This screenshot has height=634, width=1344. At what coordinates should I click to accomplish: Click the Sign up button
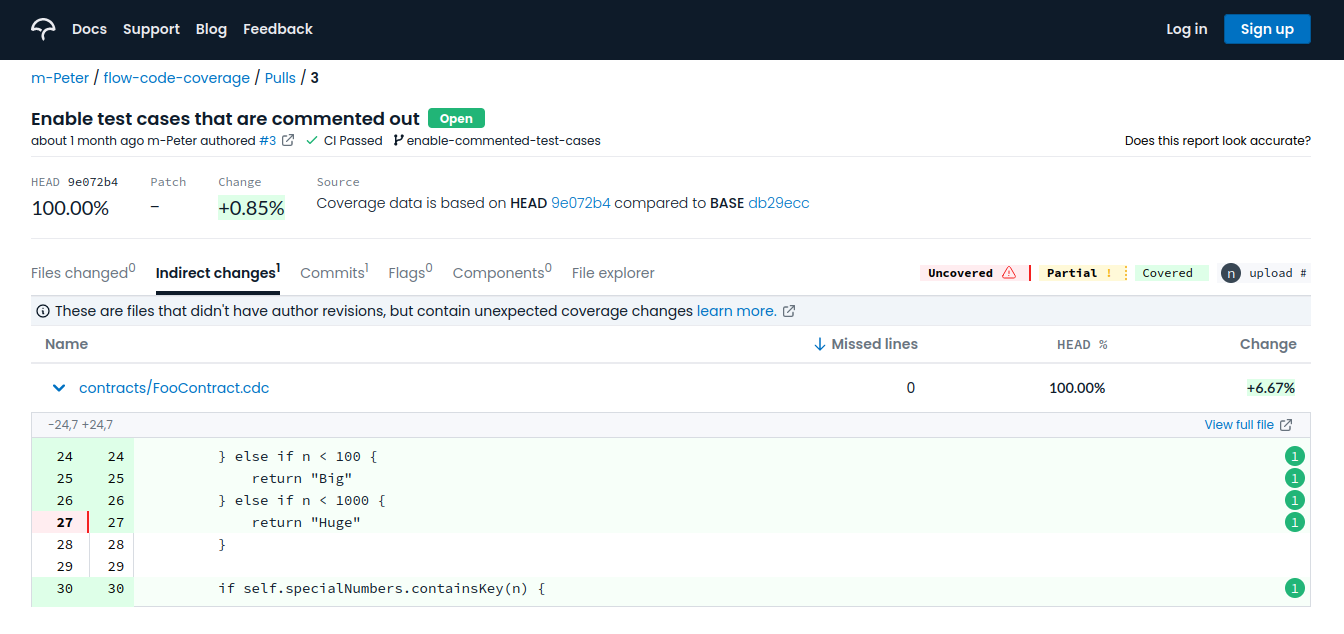point(1267,29)
